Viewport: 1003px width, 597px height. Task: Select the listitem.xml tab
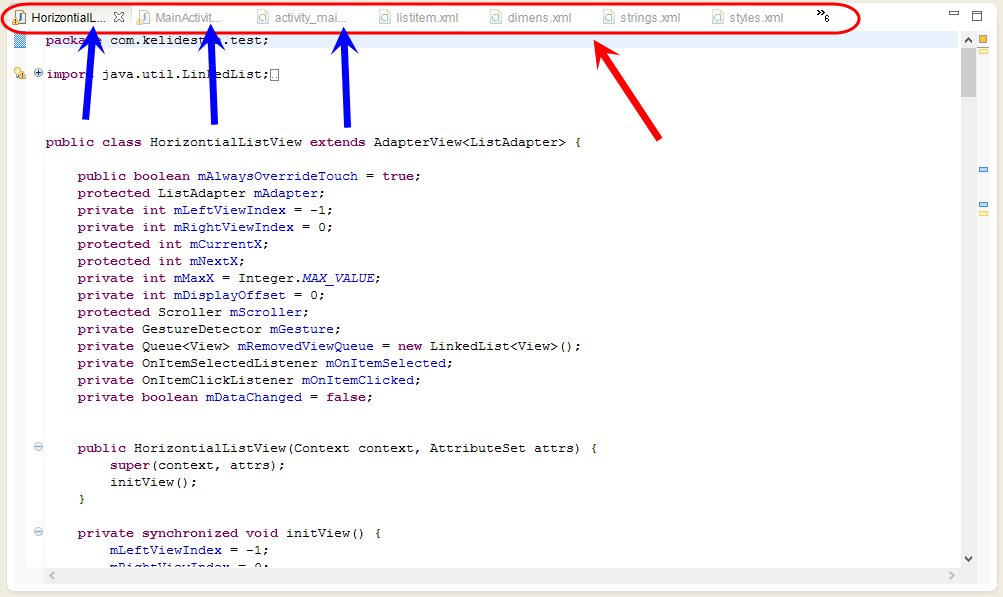click(419, 18)
